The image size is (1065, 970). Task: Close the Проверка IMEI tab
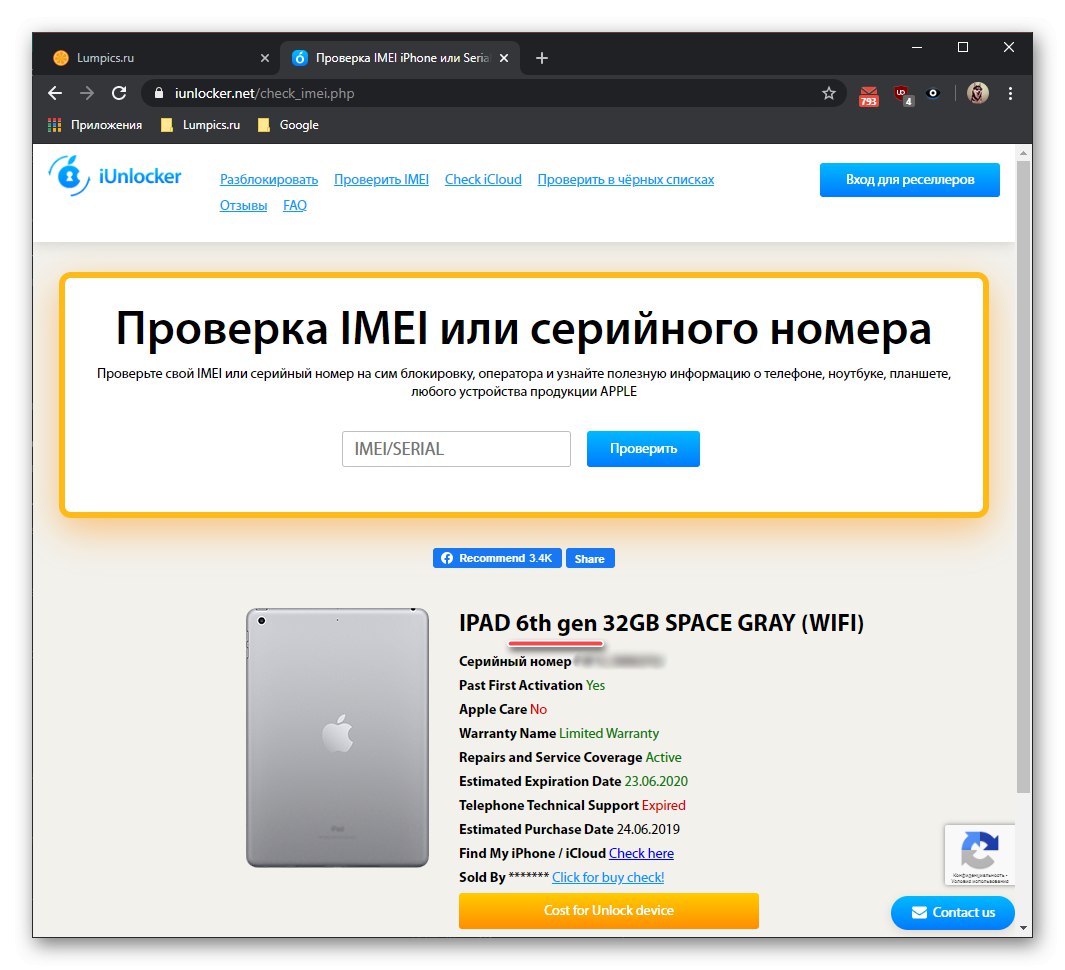[504, 58]
